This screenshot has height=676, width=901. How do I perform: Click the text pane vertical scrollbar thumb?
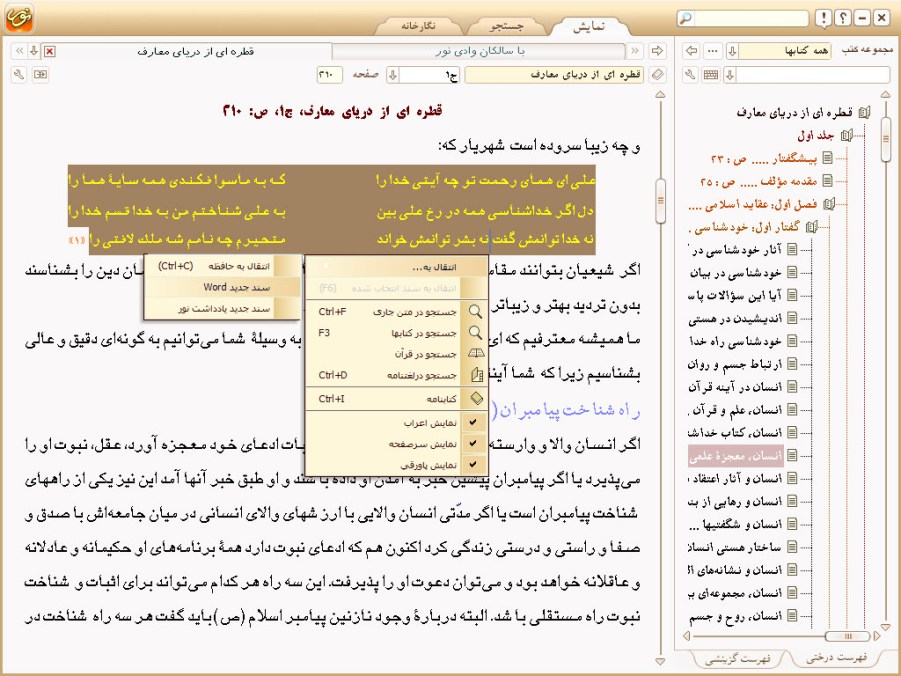[660, 201]
